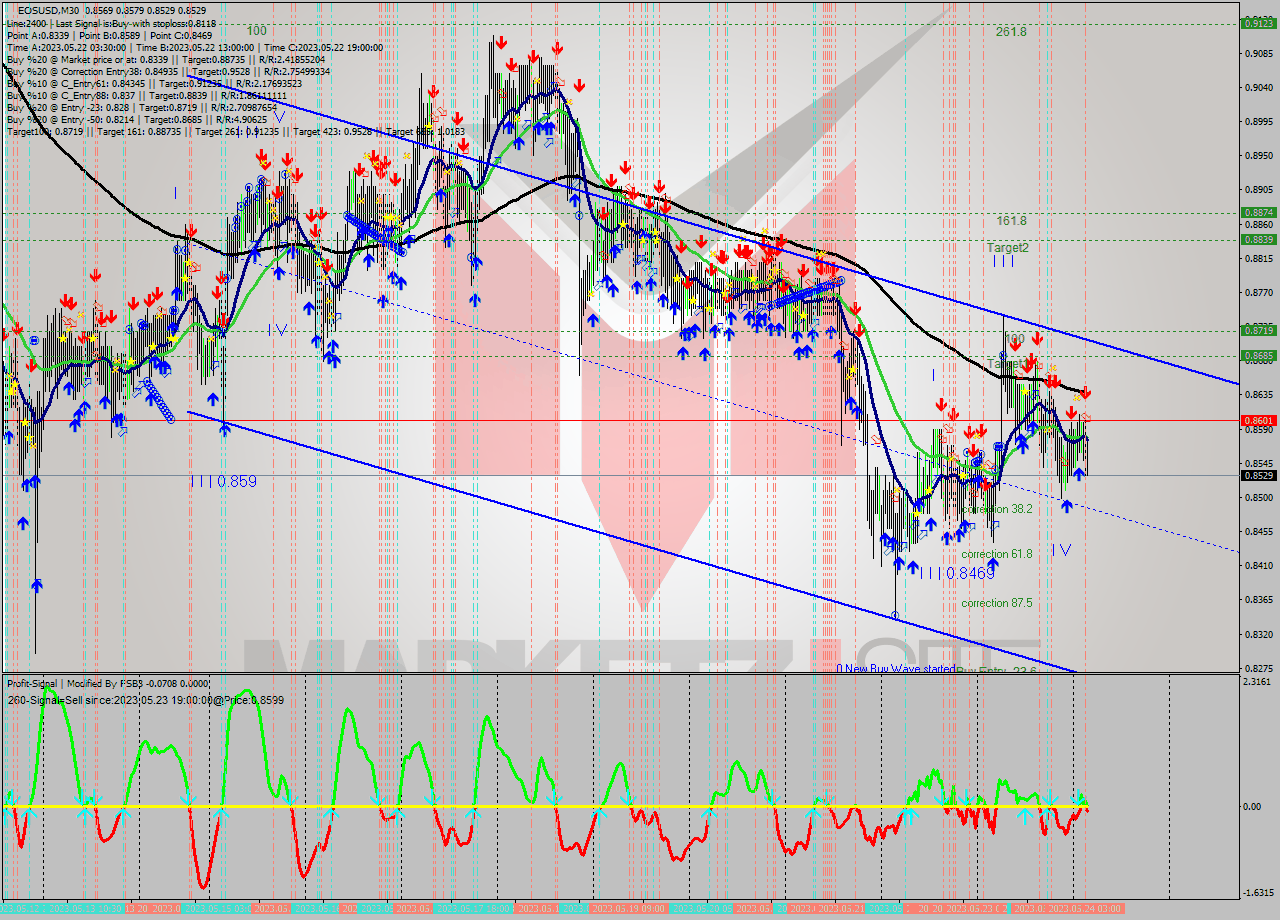Click the green 0.8719 price tag
Screen dimensions: 1280x920
[x=1257, y=329]
